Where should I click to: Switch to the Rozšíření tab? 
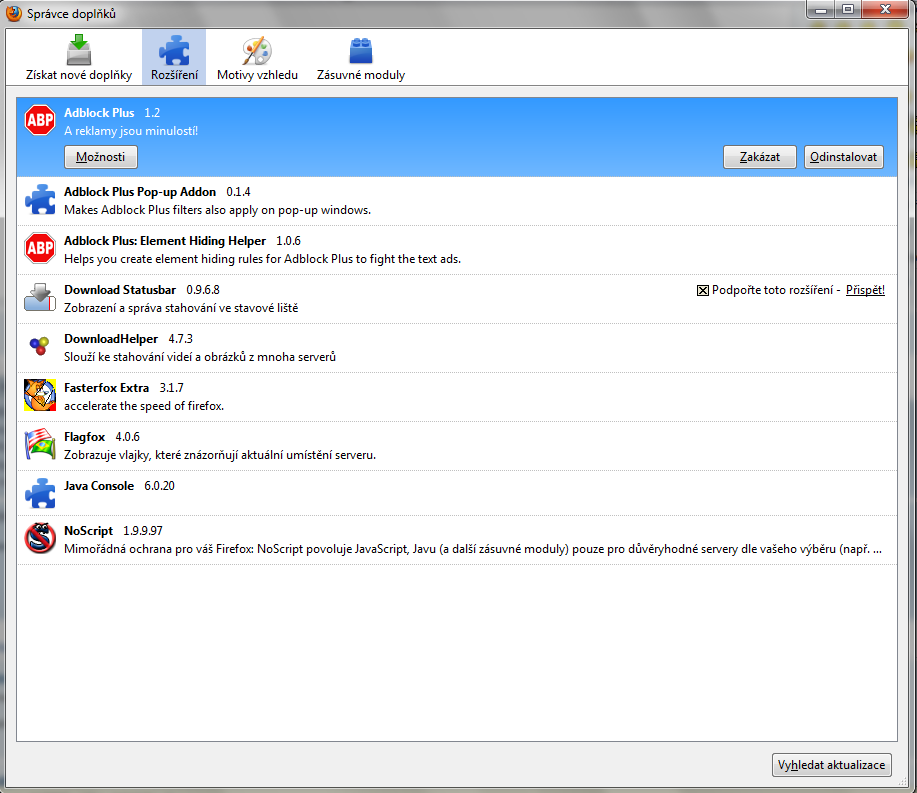click(174, 57)
